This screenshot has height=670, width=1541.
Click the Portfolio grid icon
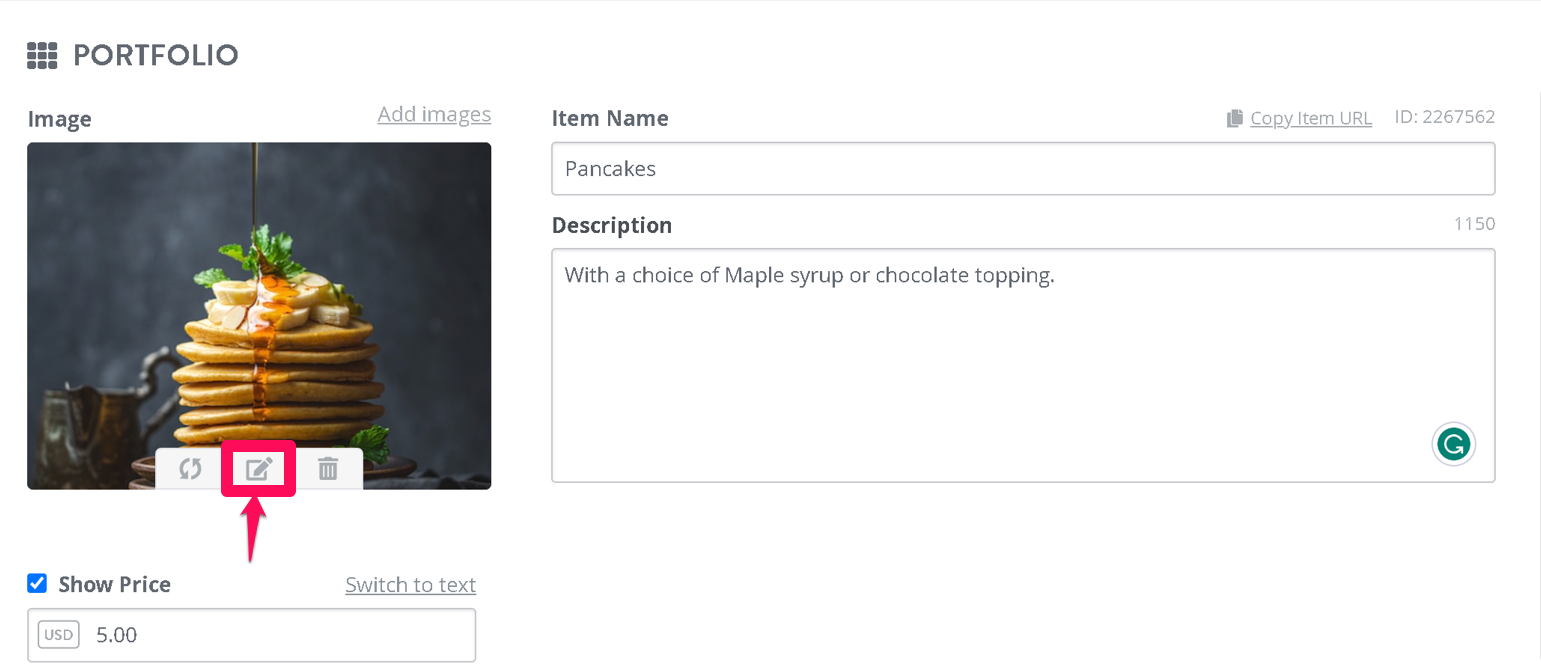(x=42, y=55)
